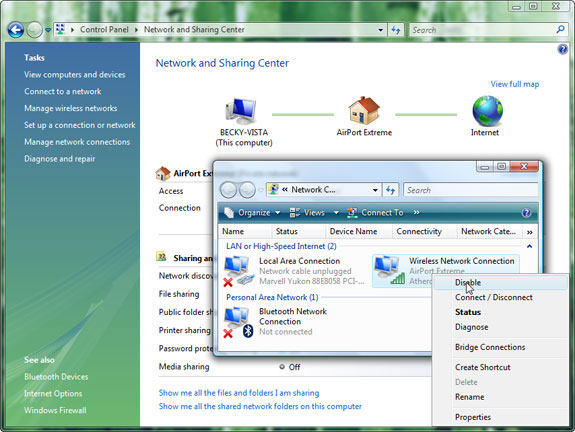
Task: Sort by Device Name column header
Action: (x=359, y=231)
